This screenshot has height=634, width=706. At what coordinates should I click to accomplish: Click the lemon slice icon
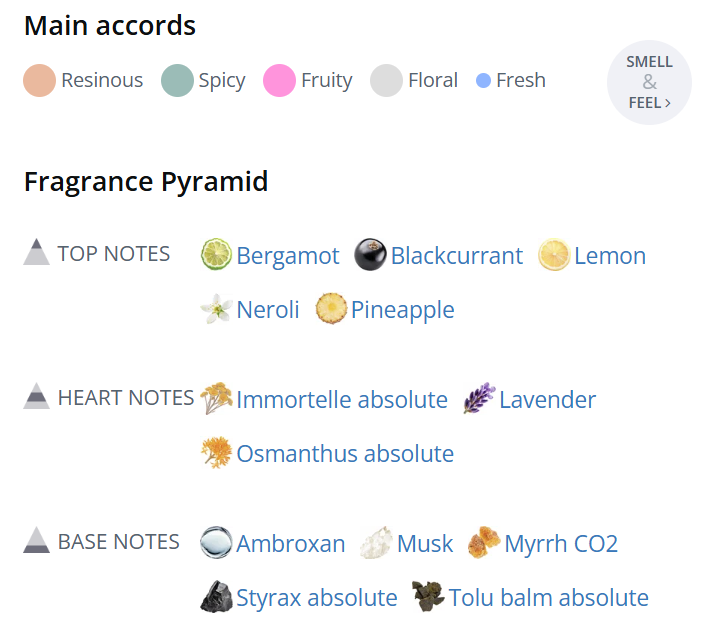tap(554, 255)
